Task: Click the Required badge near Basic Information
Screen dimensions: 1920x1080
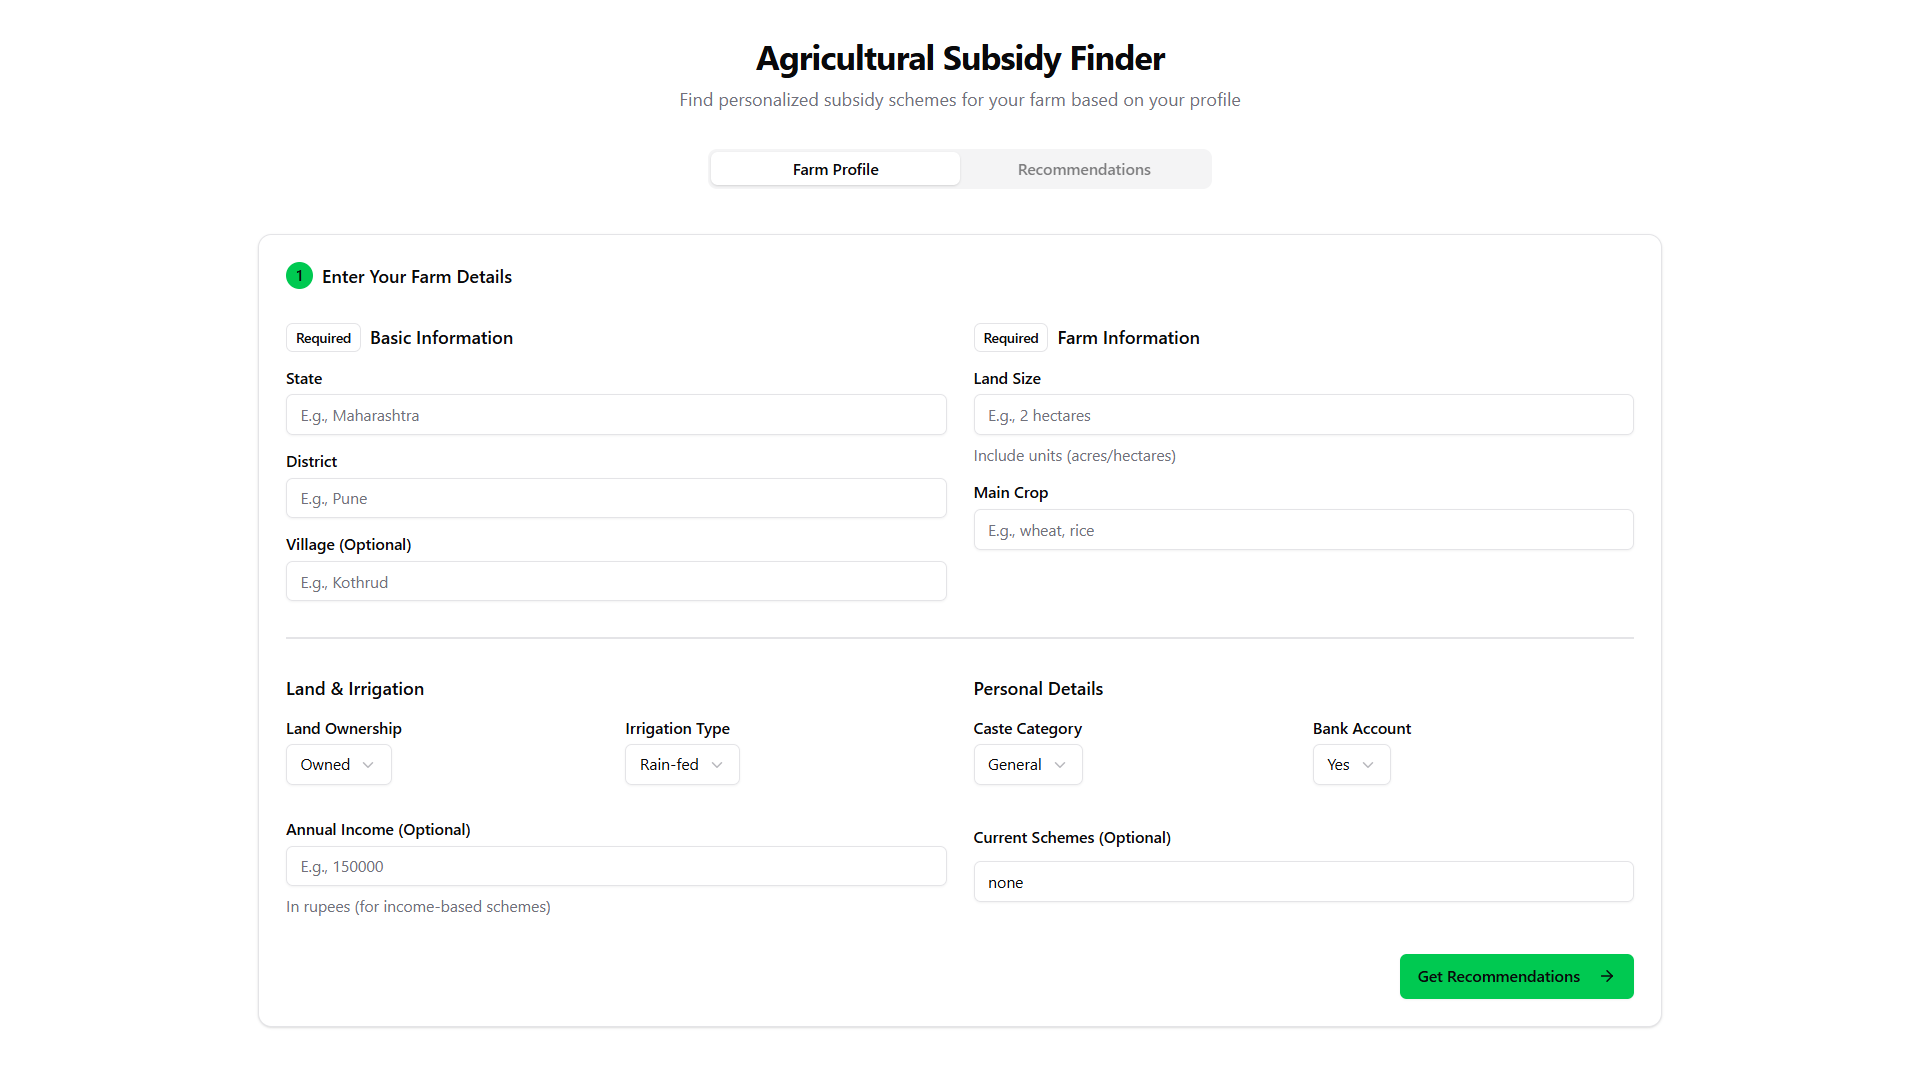Action: pos(322,337)
